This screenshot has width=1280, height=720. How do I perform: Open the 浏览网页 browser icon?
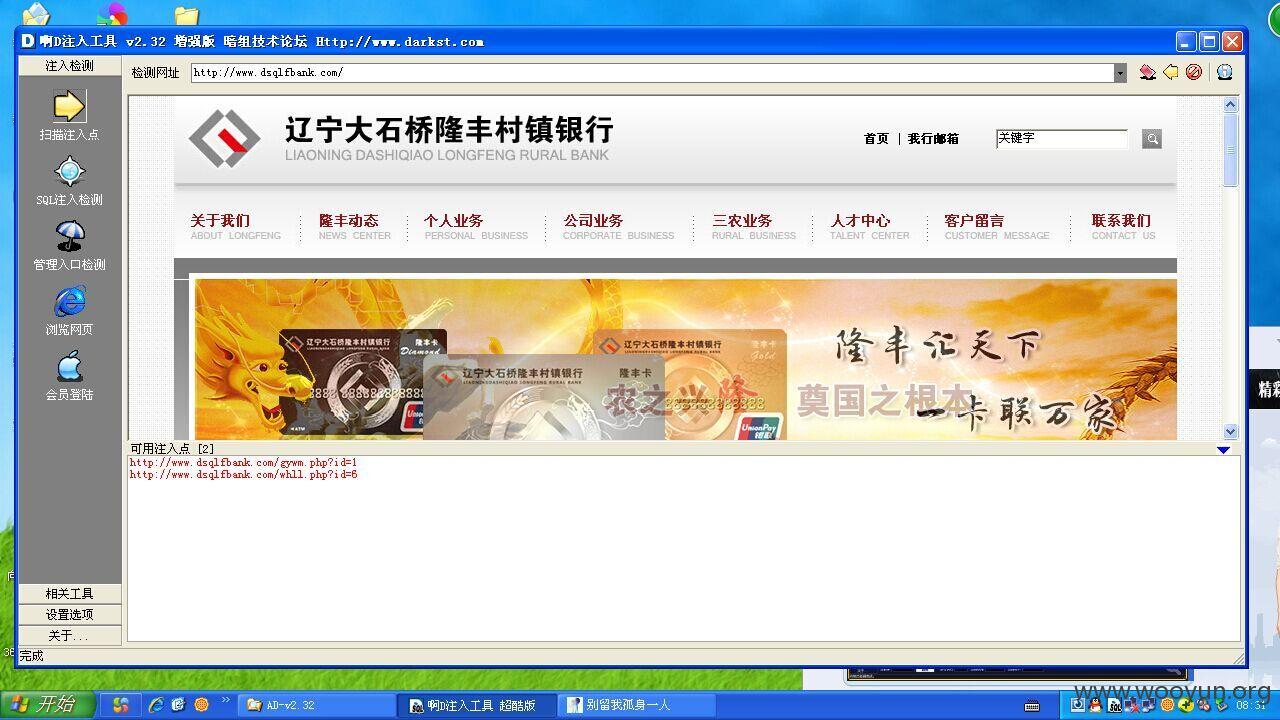69,302
